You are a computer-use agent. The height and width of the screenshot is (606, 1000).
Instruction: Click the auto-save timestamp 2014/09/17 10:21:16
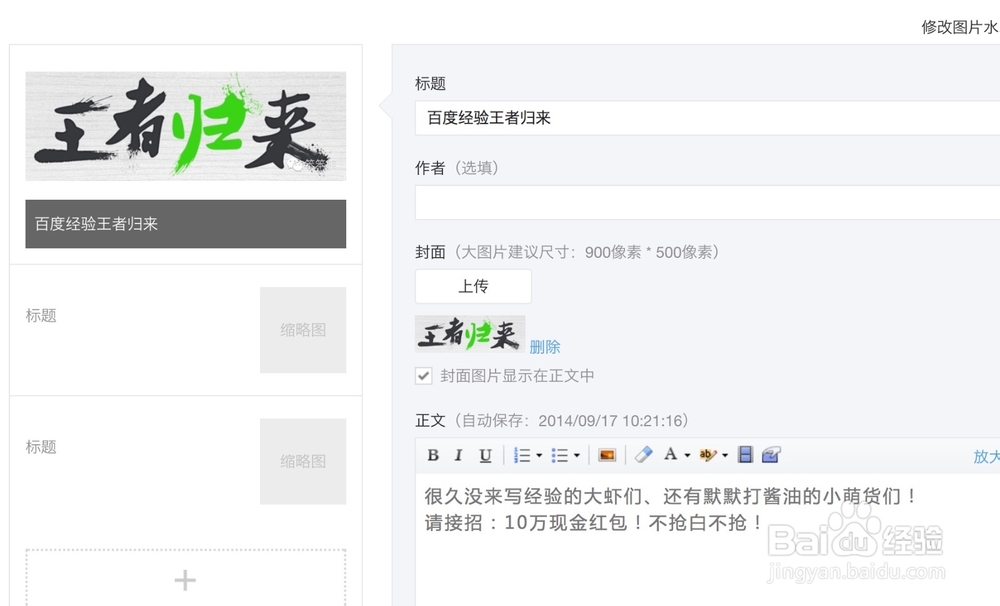610,421
